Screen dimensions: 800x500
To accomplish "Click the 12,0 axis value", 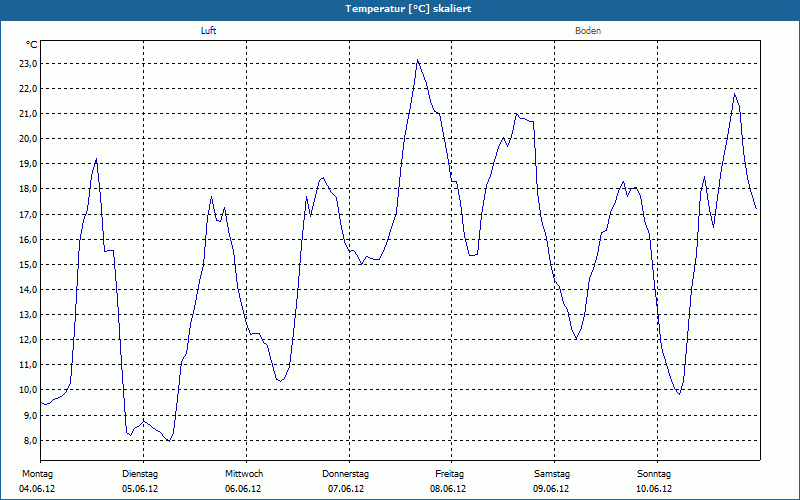I will [28, 339].
